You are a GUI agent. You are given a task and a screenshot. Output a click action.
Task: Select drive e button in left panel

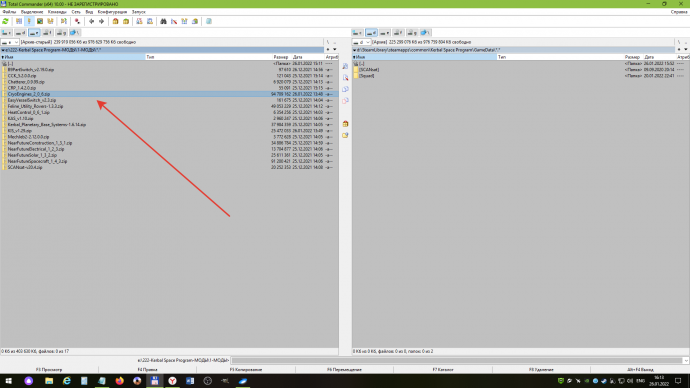pyautogui.click(x=34, y=33)
